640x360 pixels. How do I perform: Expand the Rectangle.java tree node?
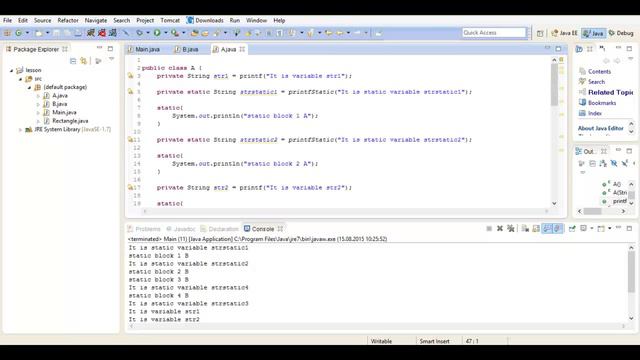(38, 121)
